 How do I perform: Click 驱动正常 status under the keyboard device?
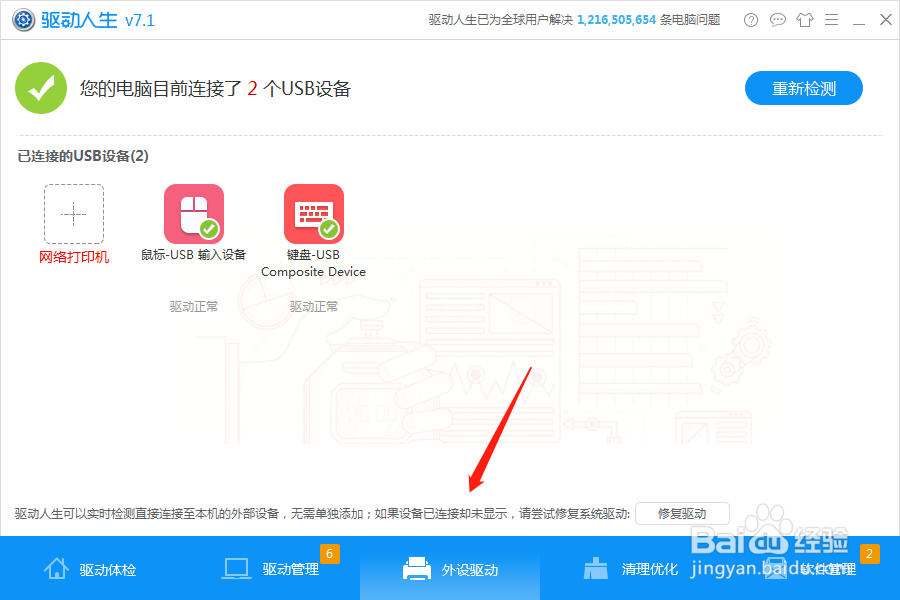point(313,307)
